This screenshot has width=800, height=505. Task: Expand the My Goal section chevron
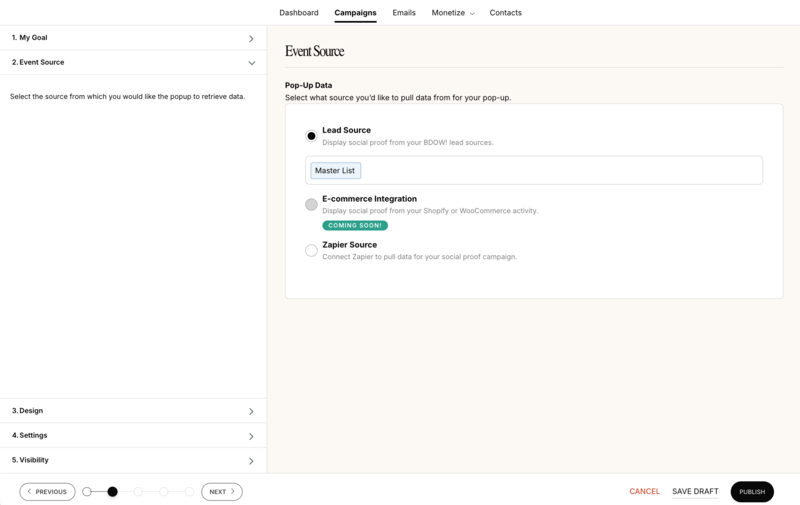pos(251,39)
